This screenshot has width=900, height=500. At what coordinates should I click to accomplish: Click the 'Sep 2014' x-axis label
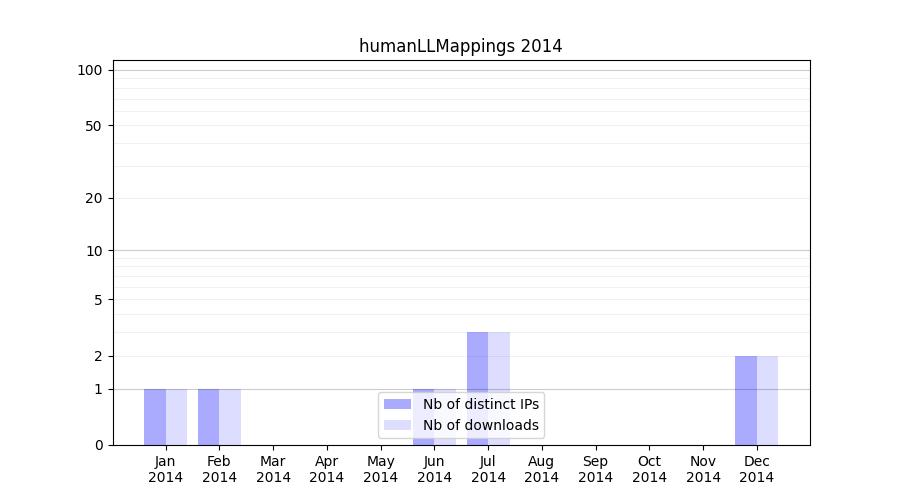point(595,469)
